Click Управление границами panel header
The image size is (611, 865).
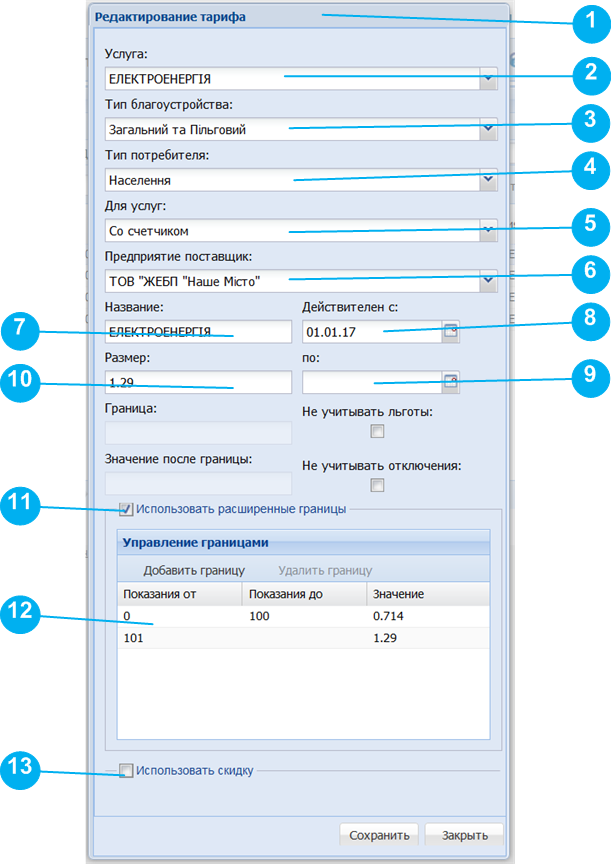[303, 542]
